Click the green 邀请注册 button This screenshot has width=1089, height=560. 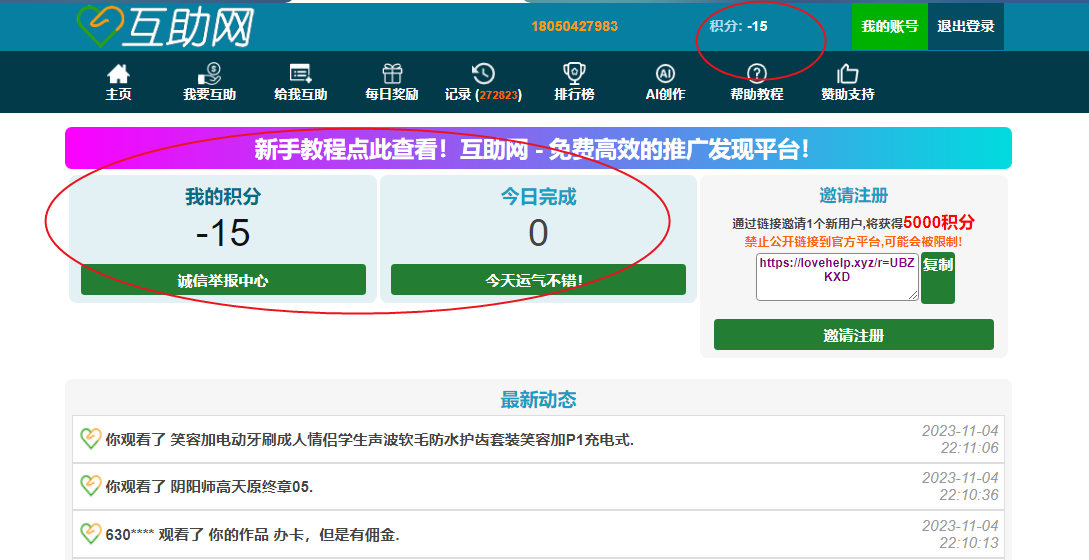point(854,335)
